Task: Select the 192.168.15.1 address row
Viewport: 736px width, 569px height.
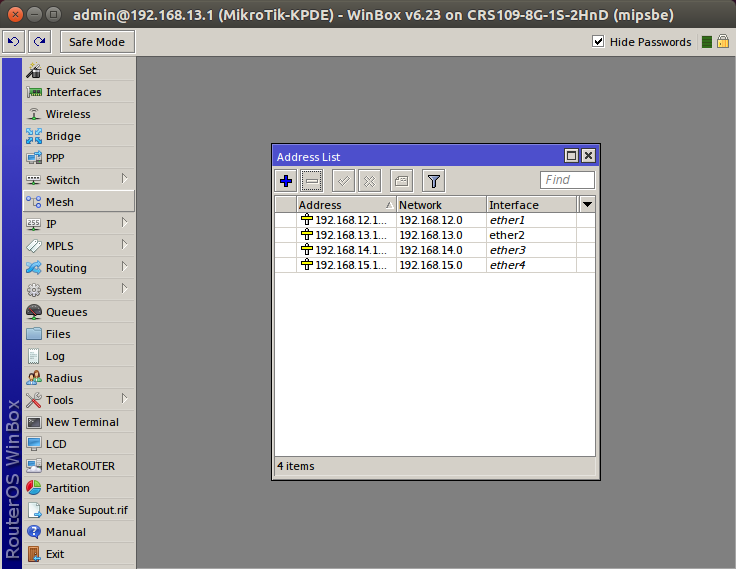Action: pos(435,265)
